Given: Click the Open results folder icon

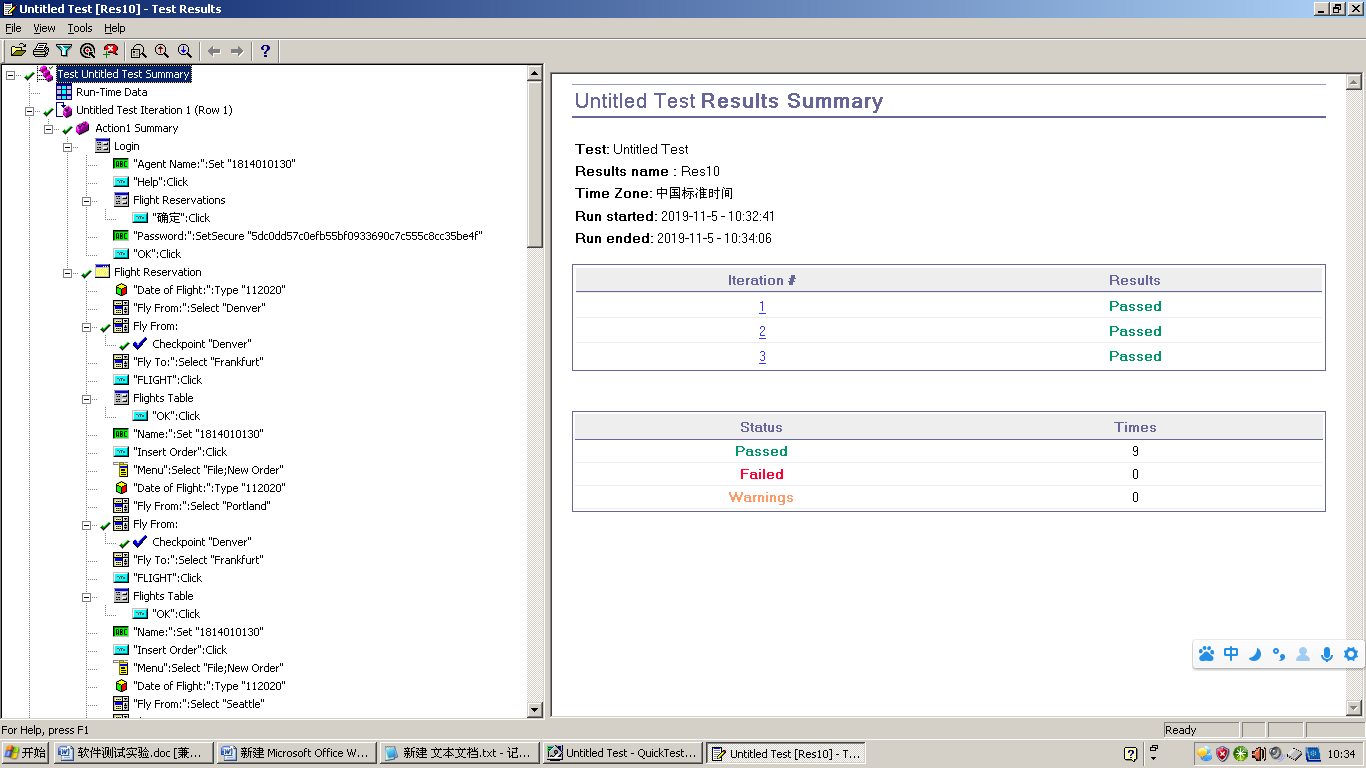Looking at the screenshot, I should click(x=18, y=51).
